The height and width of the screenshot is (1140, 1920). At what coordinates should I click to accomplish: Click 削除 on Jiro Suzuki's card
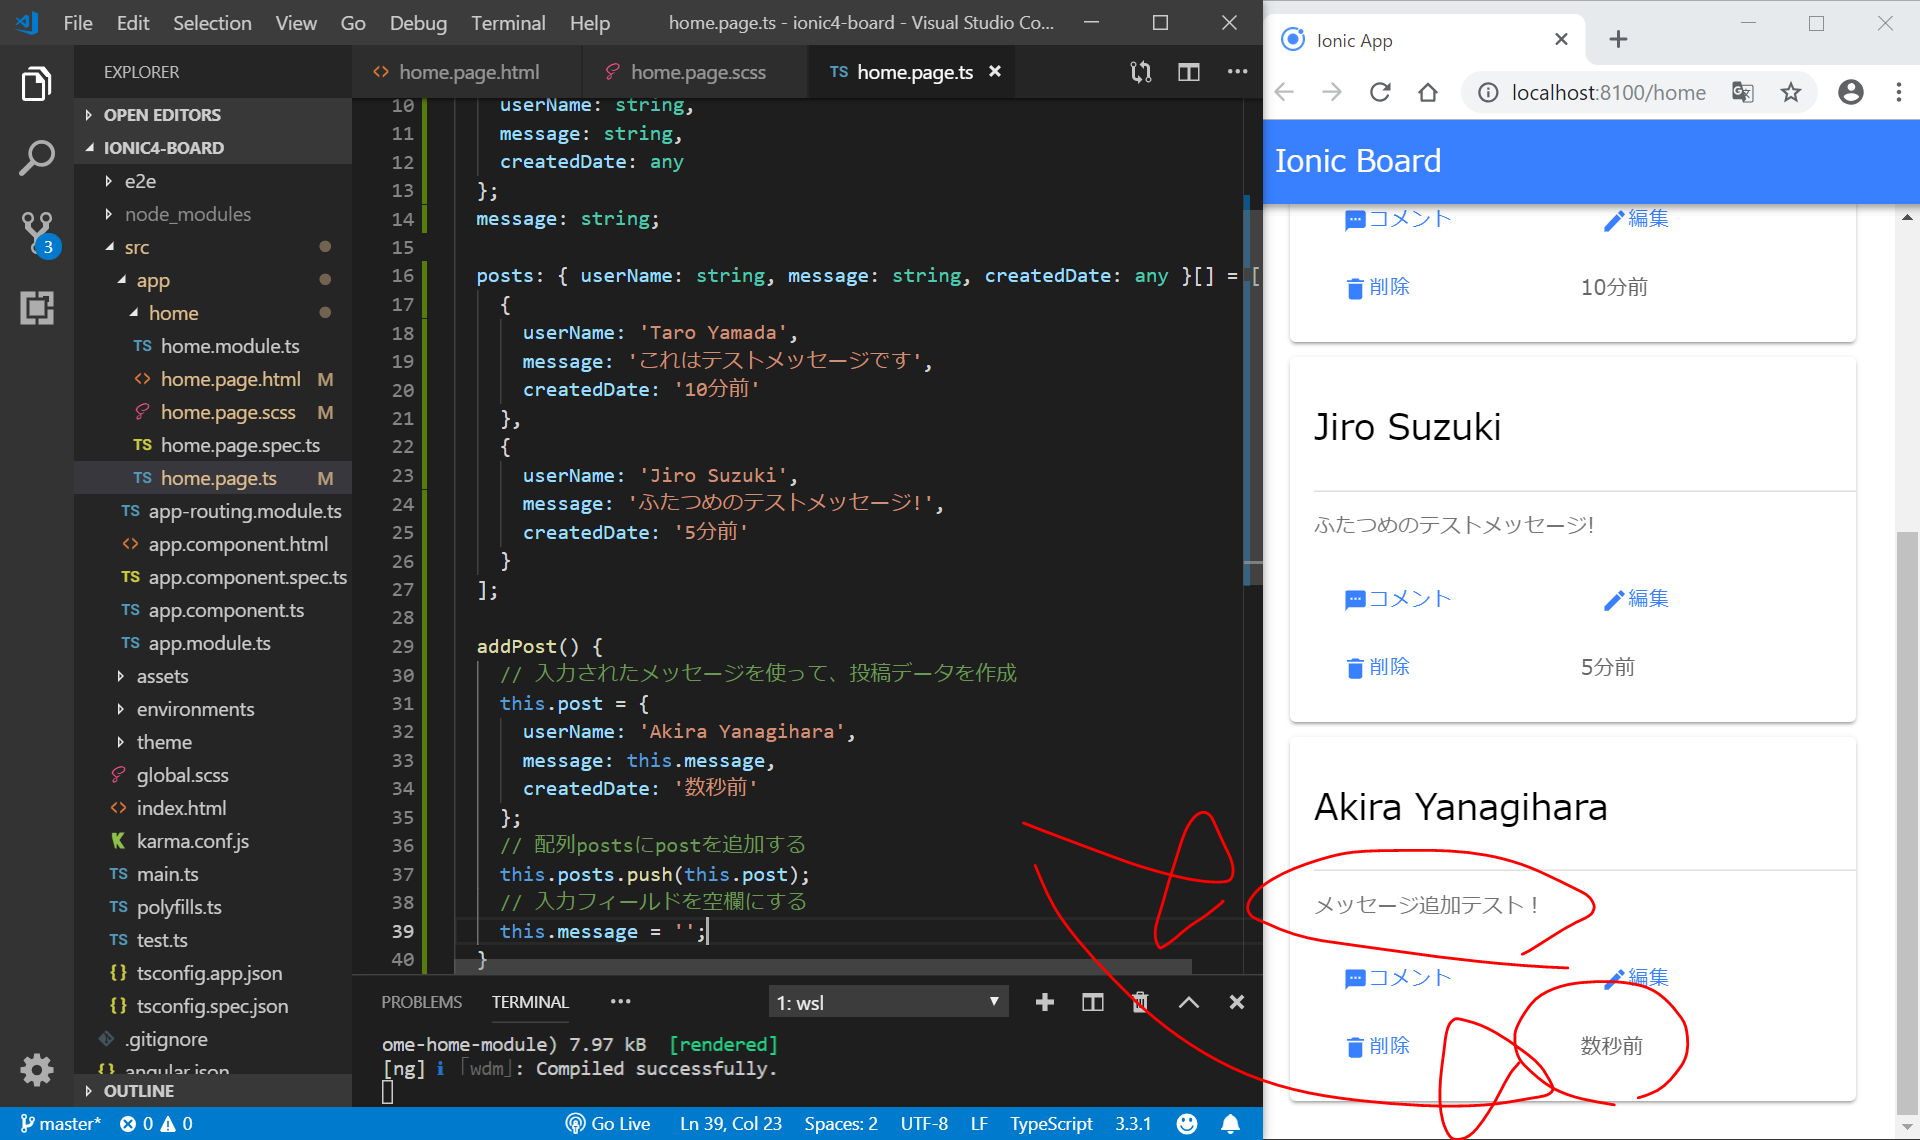click(x=1378, y=667)
